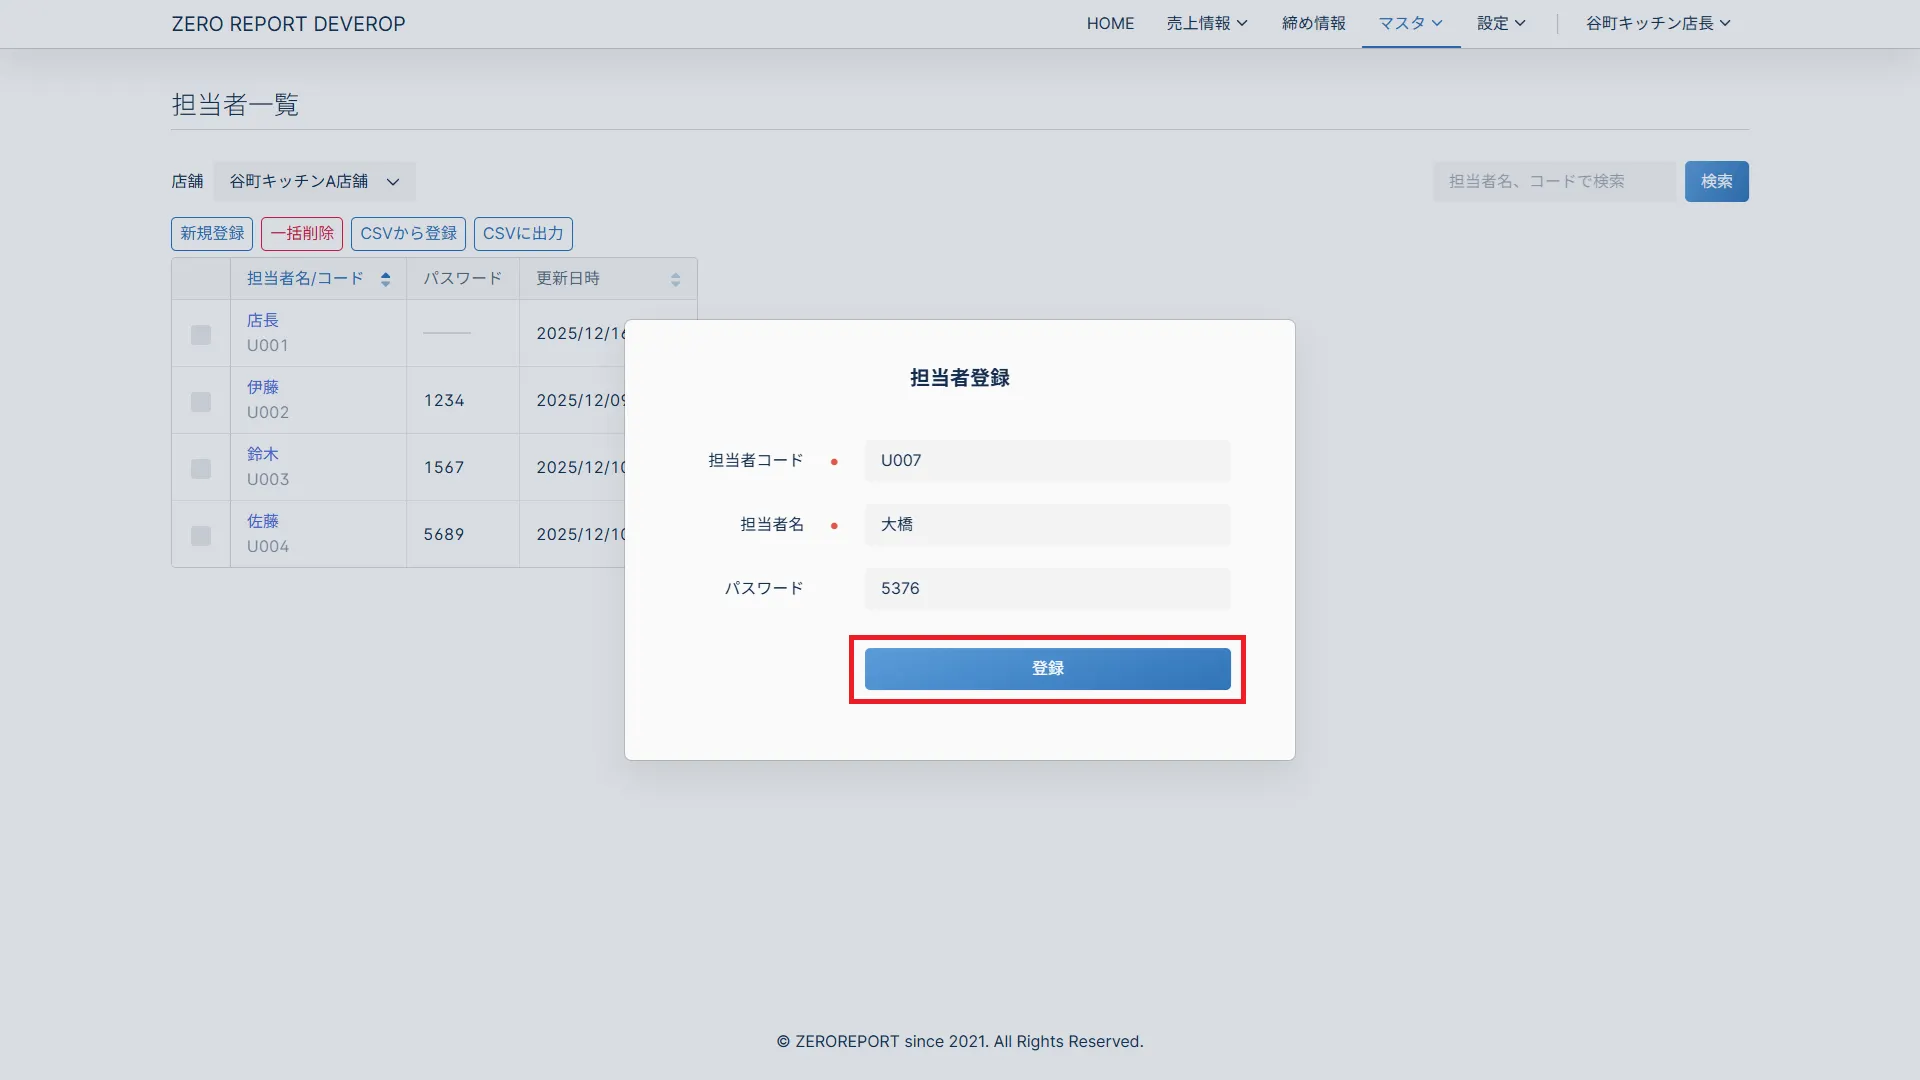The height and width of the screenshot is (1080, 1920).
Task: Open 谷町キッチン店長 user menu
Action: (1657, 23)
